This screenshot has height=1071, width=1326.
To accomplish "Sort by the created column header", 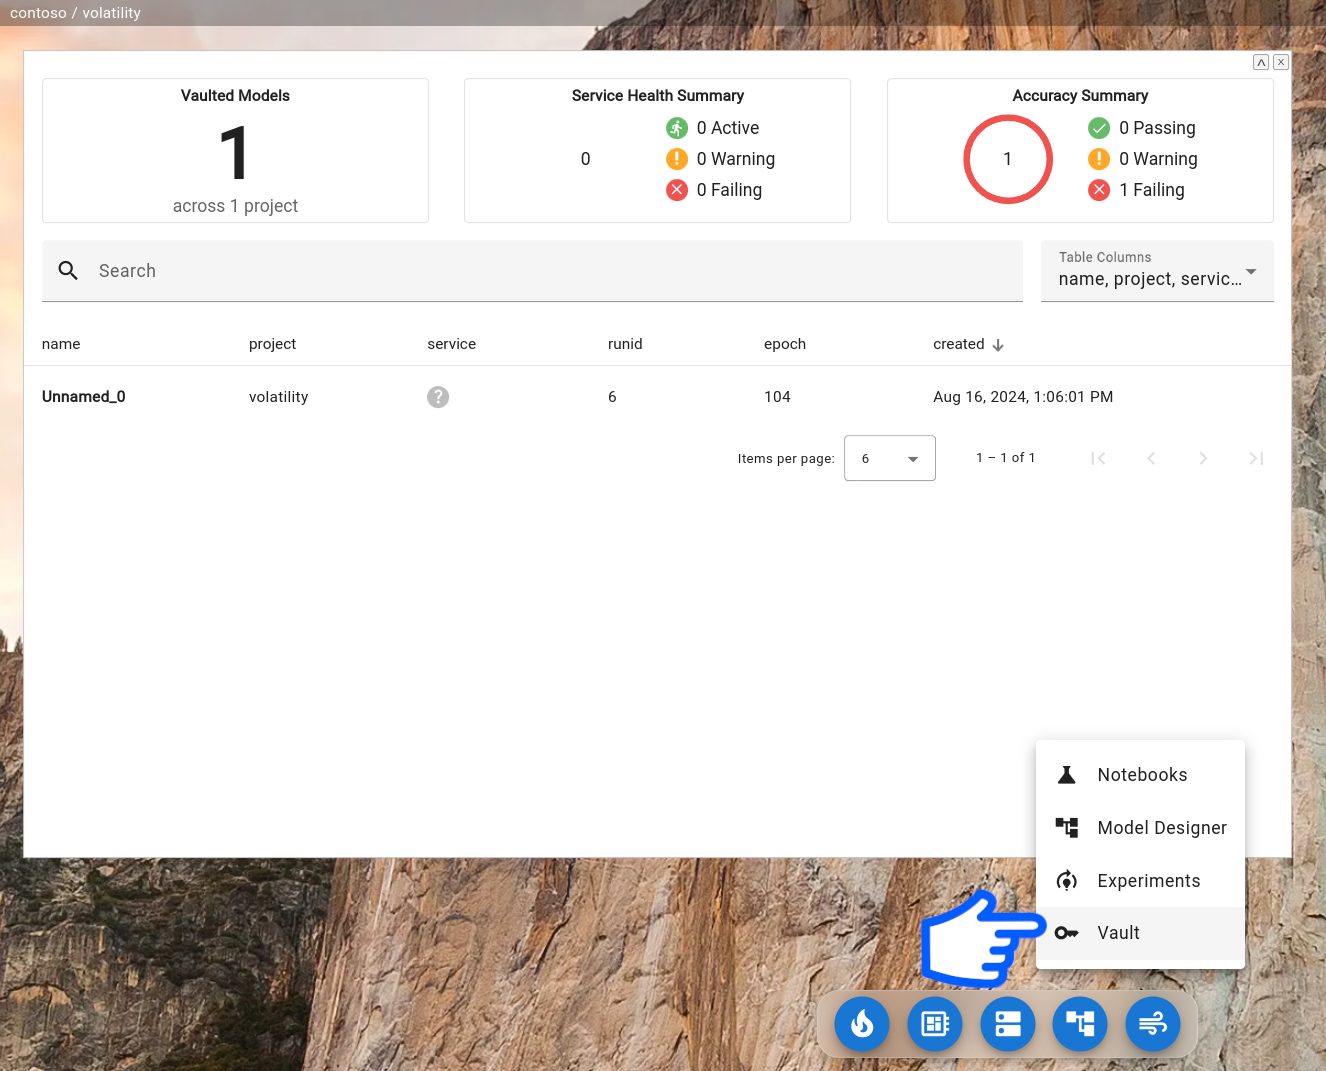I will (x=959, y=344).
